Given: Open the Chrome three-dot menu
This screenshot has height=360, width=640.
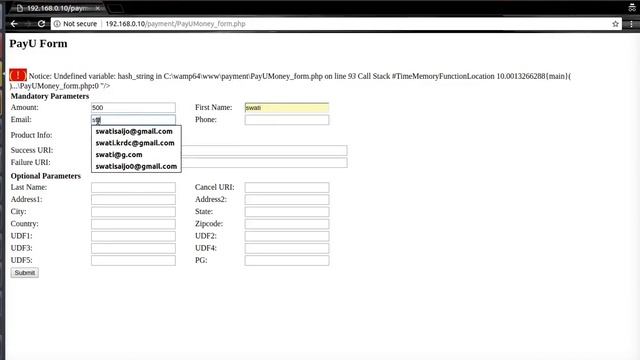Looking at the screenshot, I should click(631, 24).
